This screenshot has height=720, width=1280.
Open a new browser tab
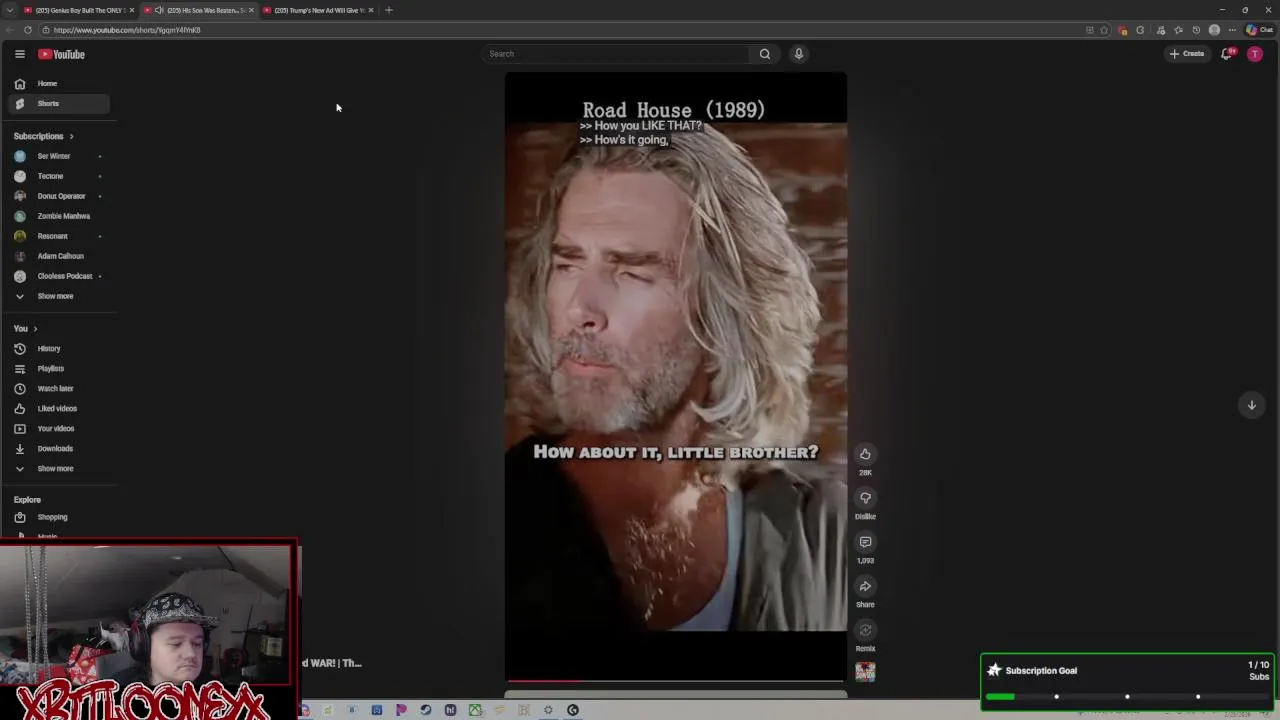[x=389, y=10]
